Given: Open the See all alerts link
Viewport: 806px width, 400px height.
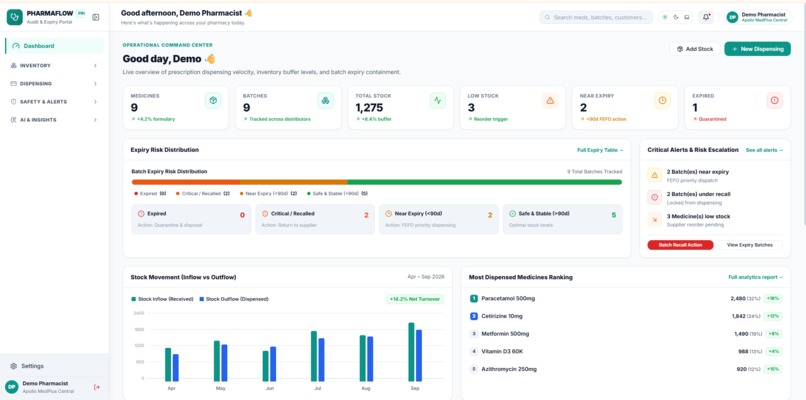Looking at the screenshot, I should [764, 150].
